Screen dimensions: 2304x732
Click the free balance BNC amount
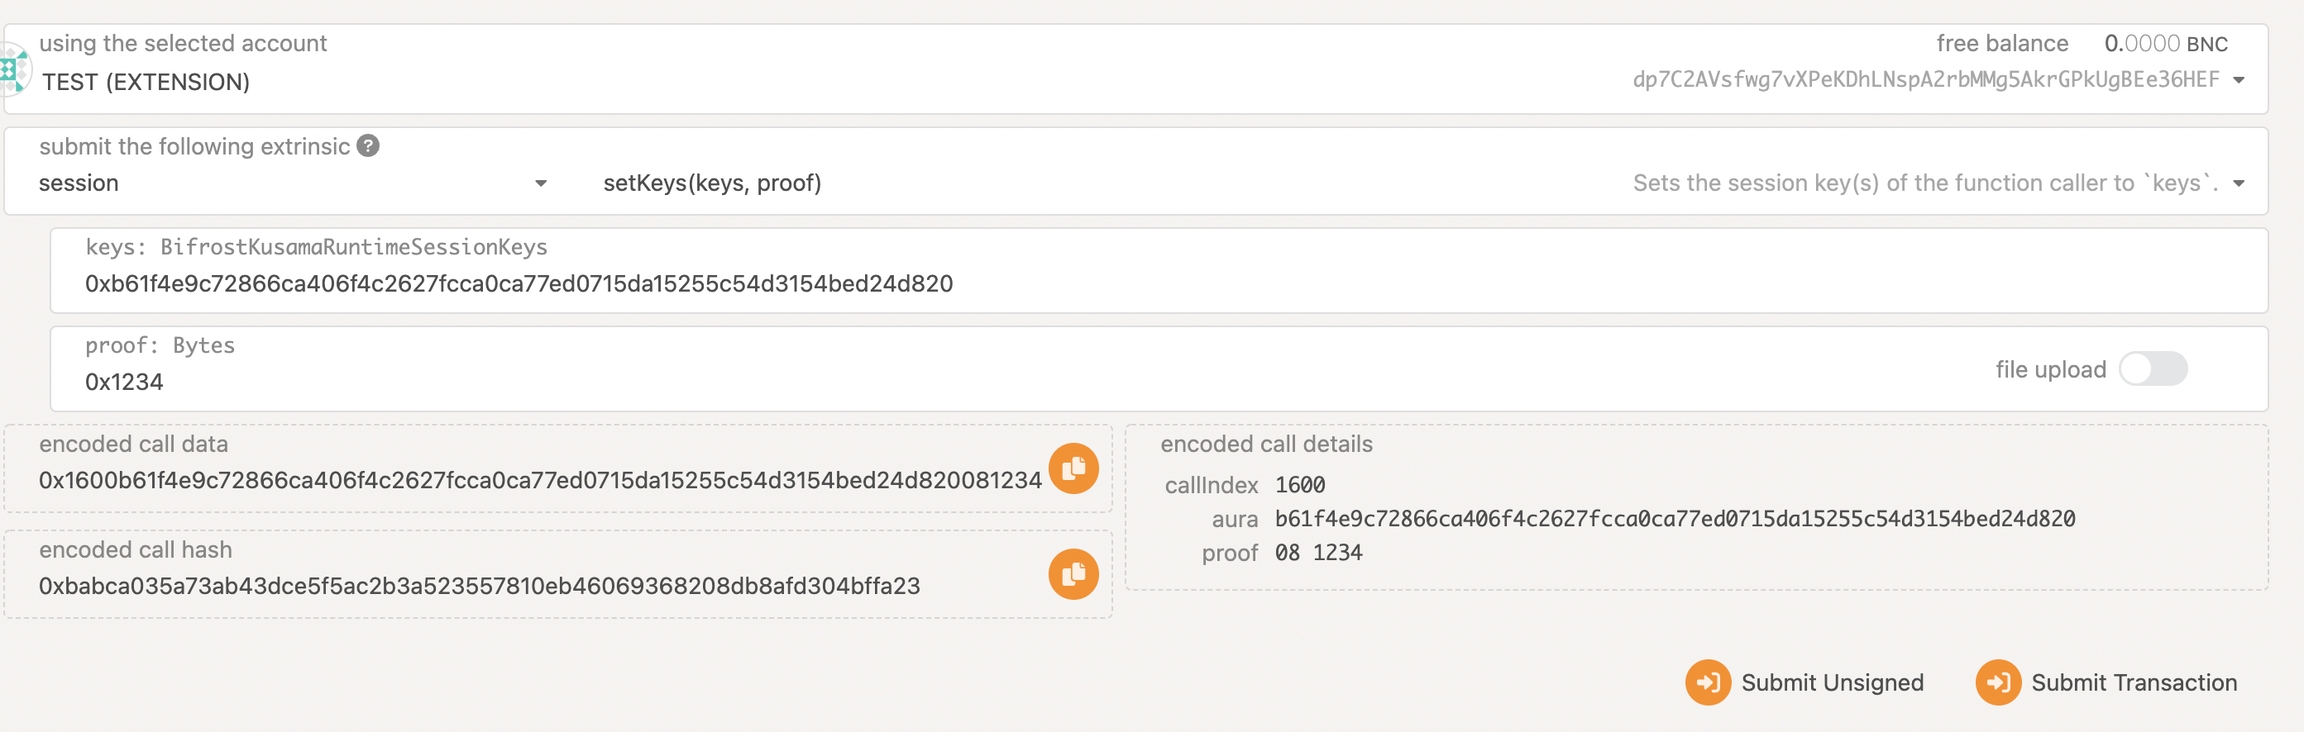2165,44
